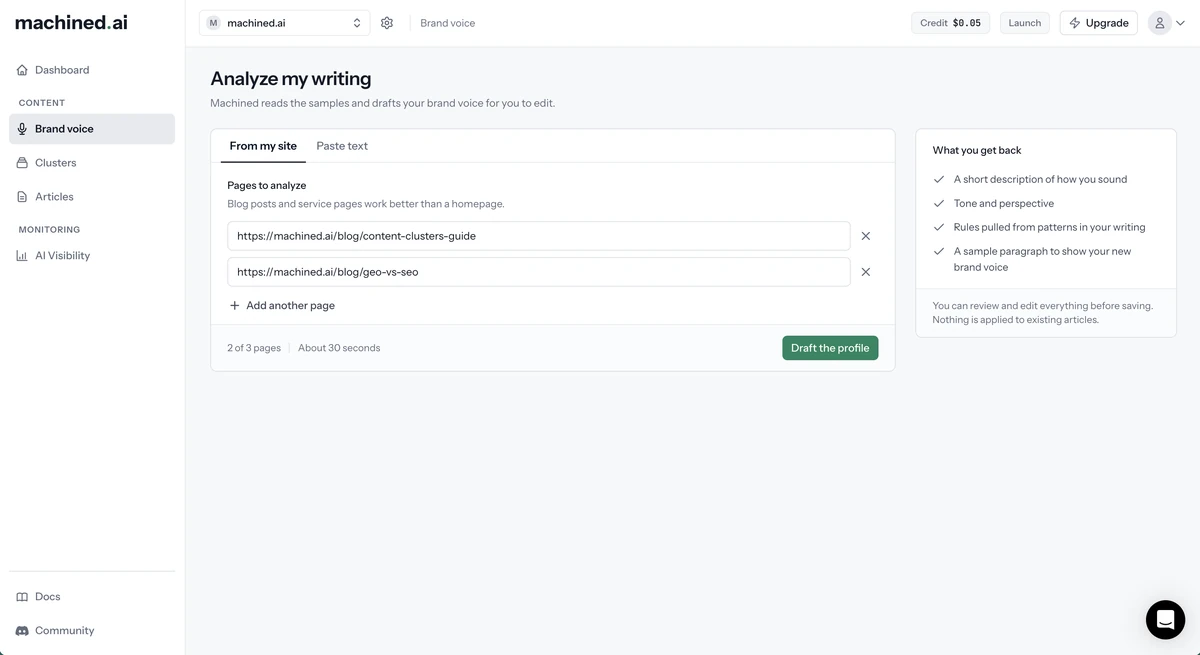Click the Draft the profile button
This screenshot has width=1200, height=655.
point(830,348)
